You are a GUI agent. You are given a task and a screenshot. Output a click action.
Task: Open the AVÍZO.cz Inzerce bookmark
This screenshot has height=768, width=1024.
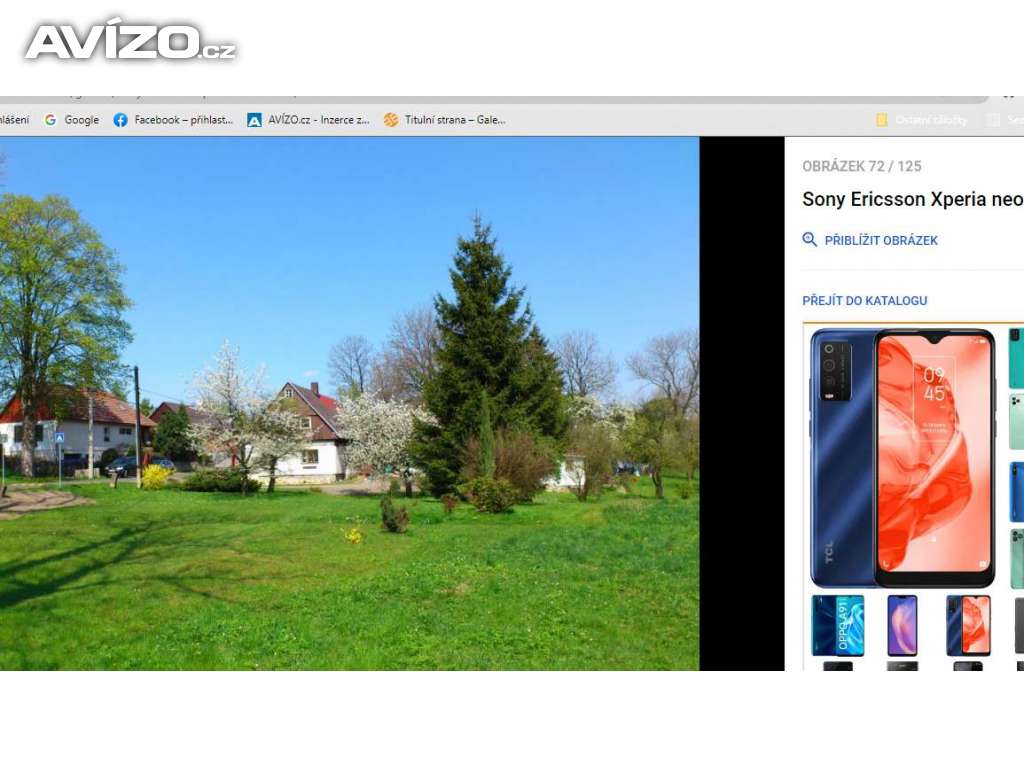[x=308, y=120]
